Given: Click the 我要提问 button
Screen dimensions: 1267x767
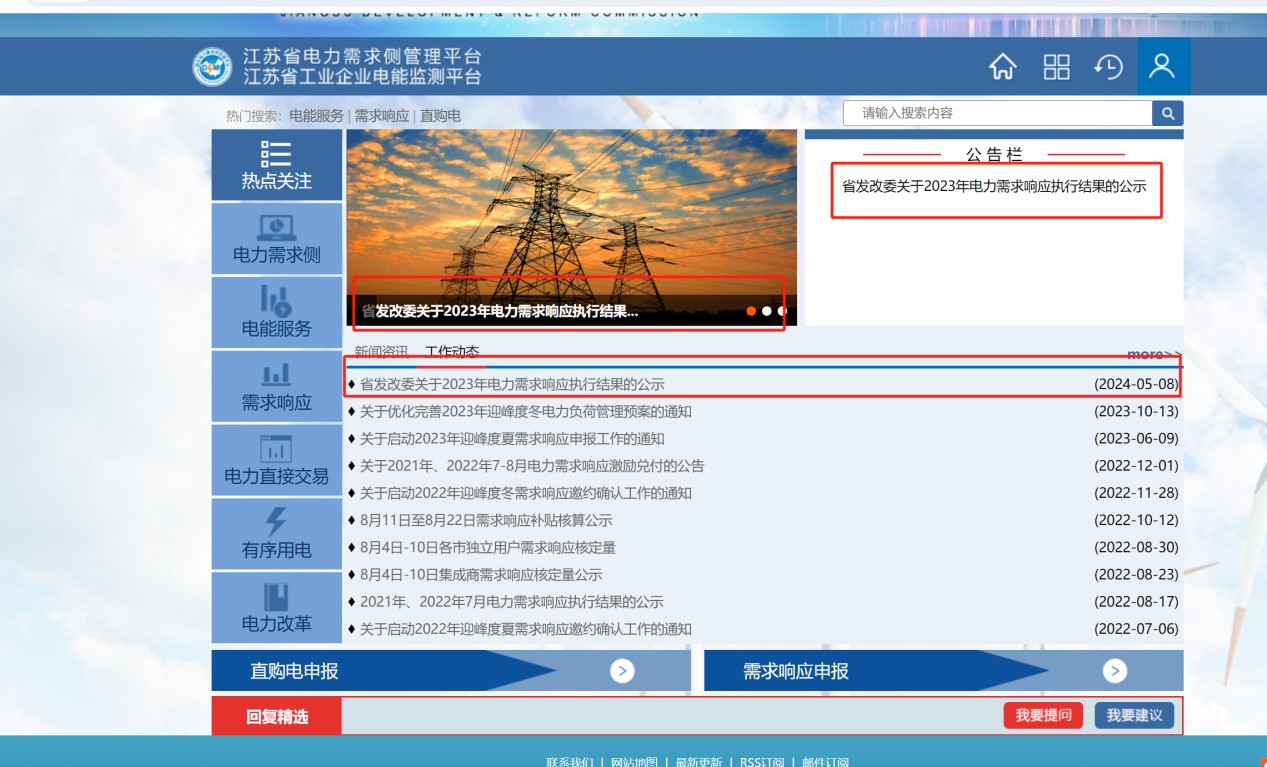Looking at the screenshot, I should point(1043,715).
